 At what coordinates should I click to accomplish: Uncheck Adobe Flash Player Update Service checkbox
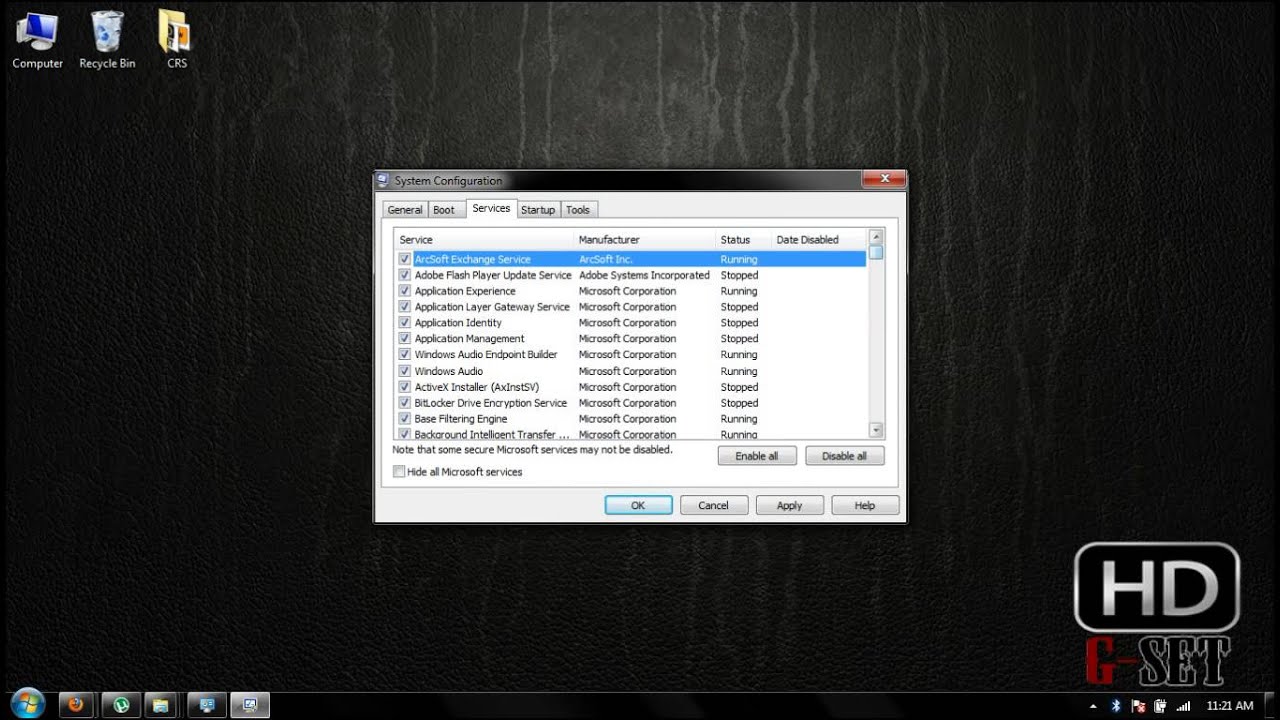(x=405, y=275)
